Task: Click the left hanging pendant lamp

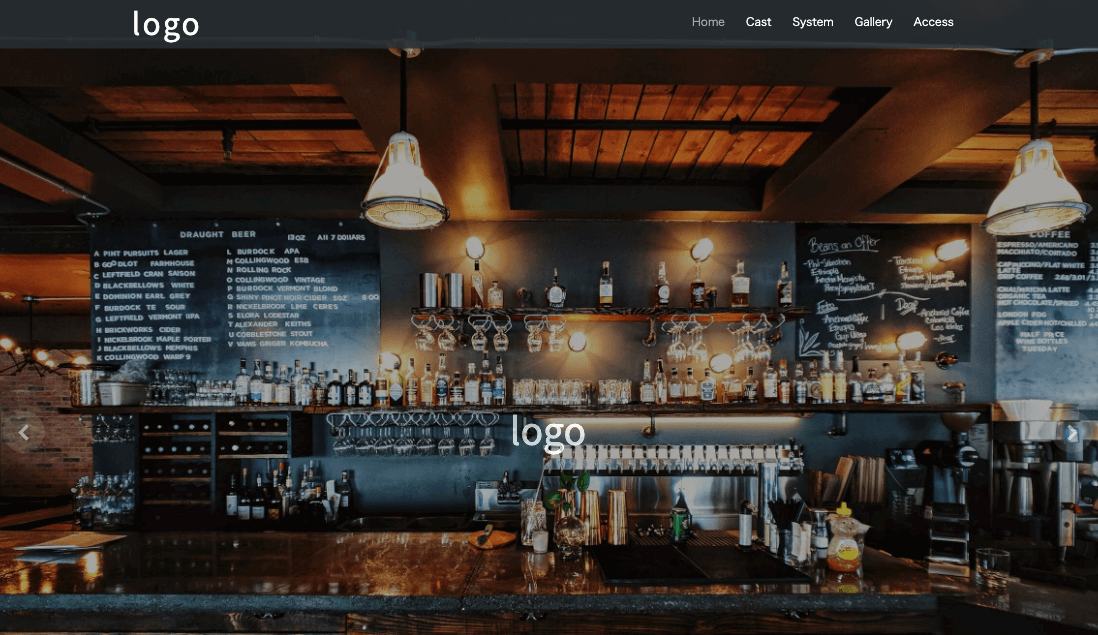Action: tap(404, 185)
